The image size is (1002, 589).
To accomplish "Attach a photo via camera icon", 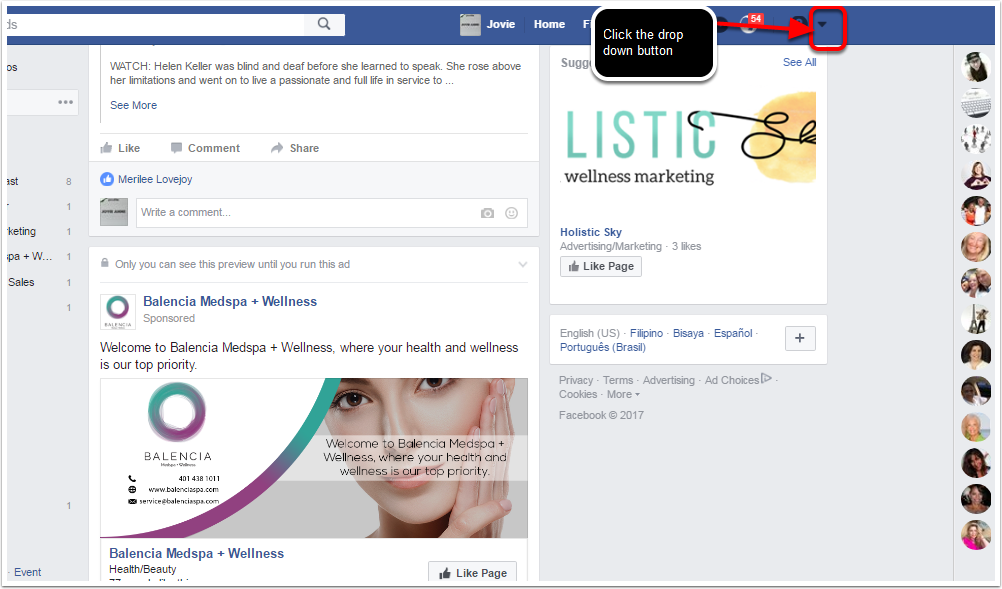I will (488, 213).
